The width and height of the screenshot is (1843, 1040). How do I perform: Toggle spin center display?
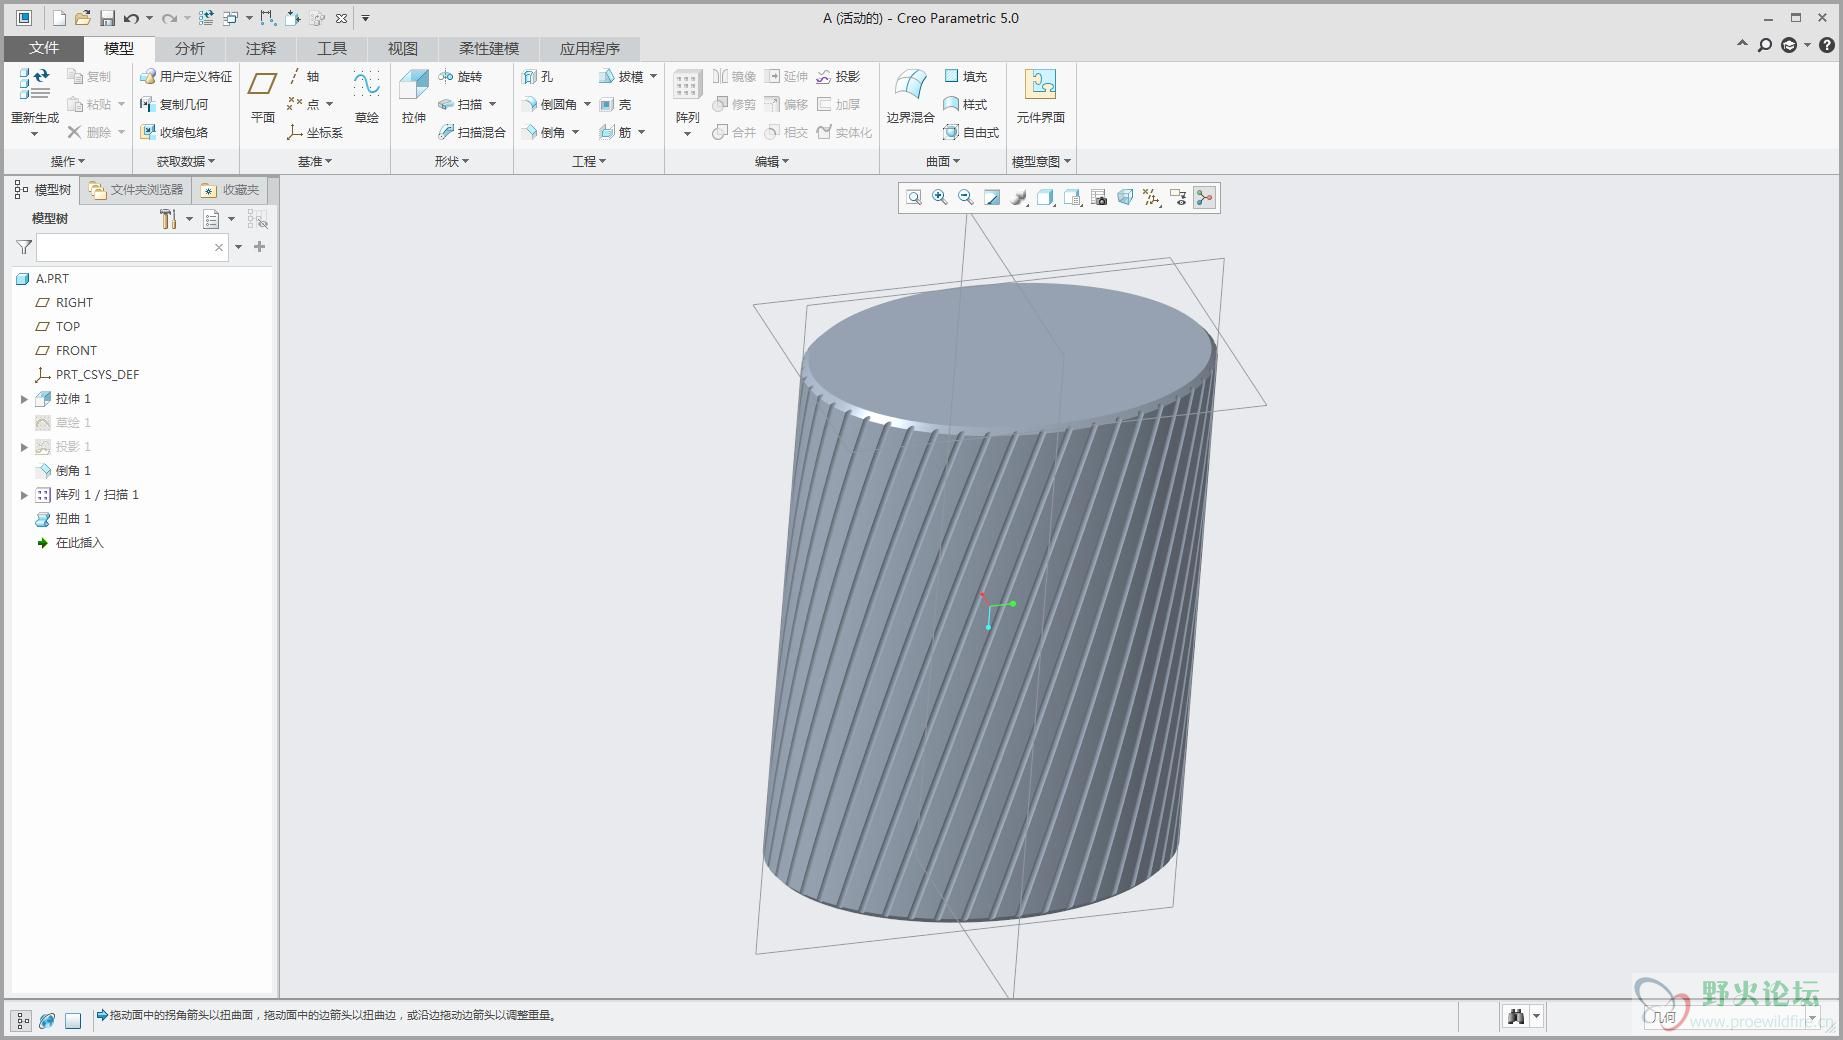[1205, 198]
